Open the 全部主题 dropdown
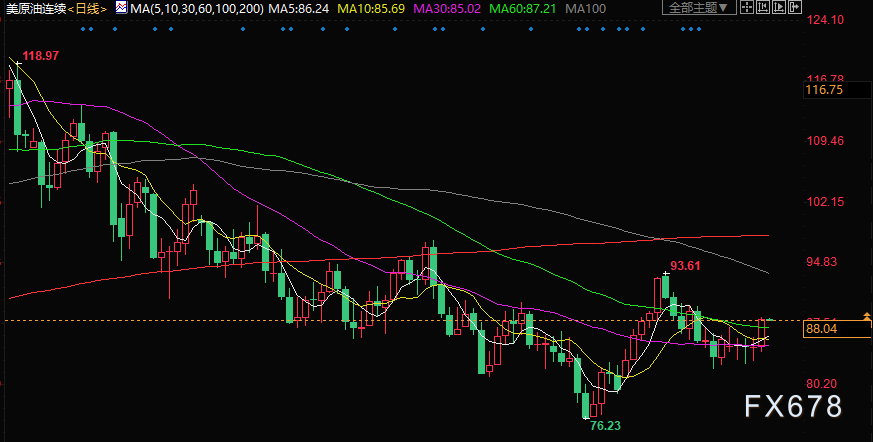The image size is (873, 442). (x=695, y=8)
